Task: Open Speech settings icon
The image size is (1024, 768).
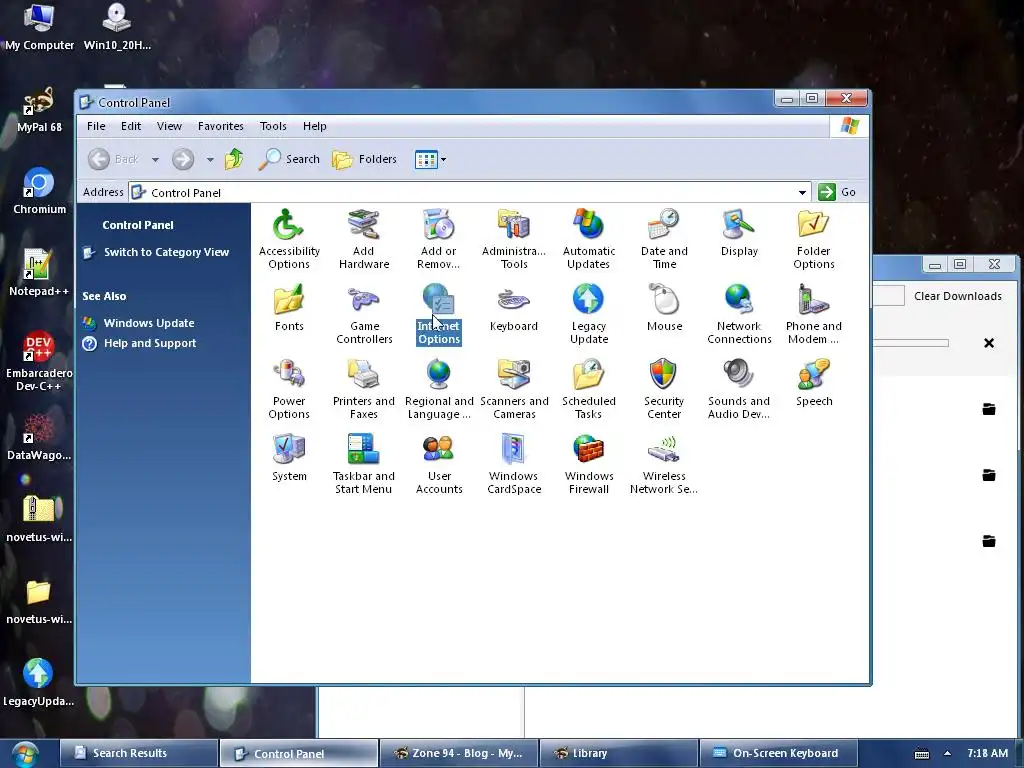Action: tap(814, 383)
